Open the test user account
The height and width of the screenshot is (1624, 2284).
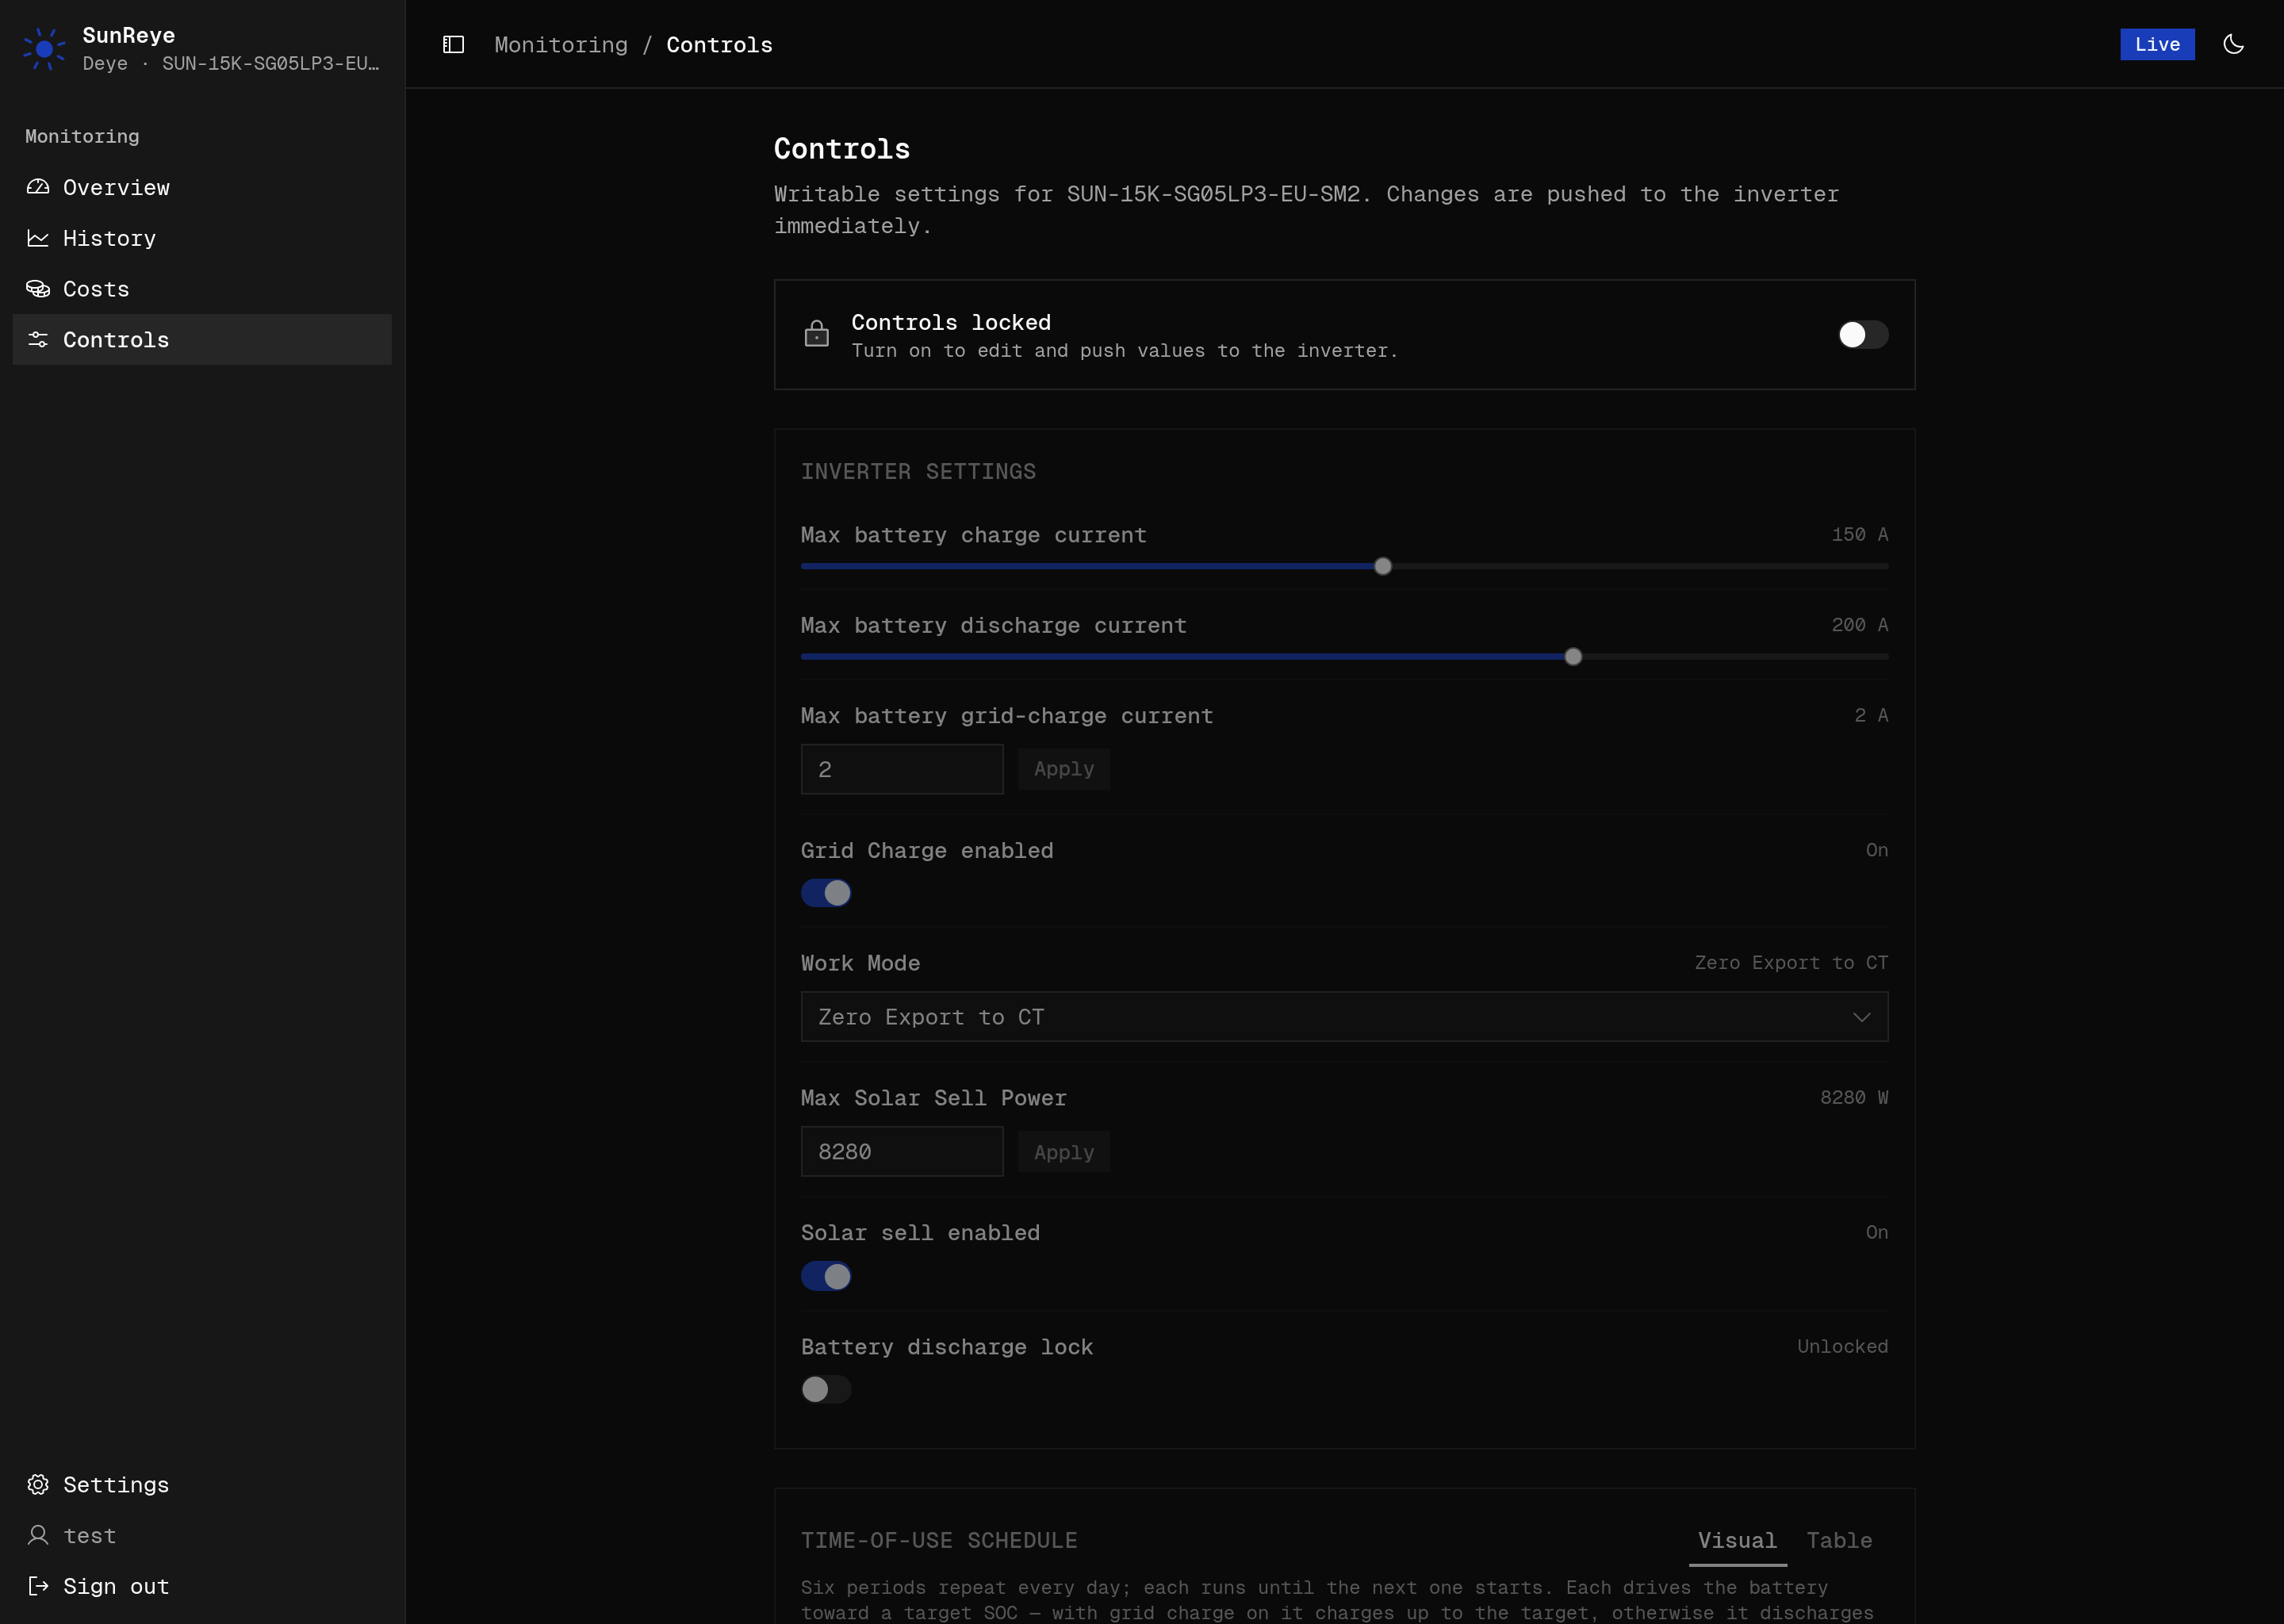pos(202,1535)
